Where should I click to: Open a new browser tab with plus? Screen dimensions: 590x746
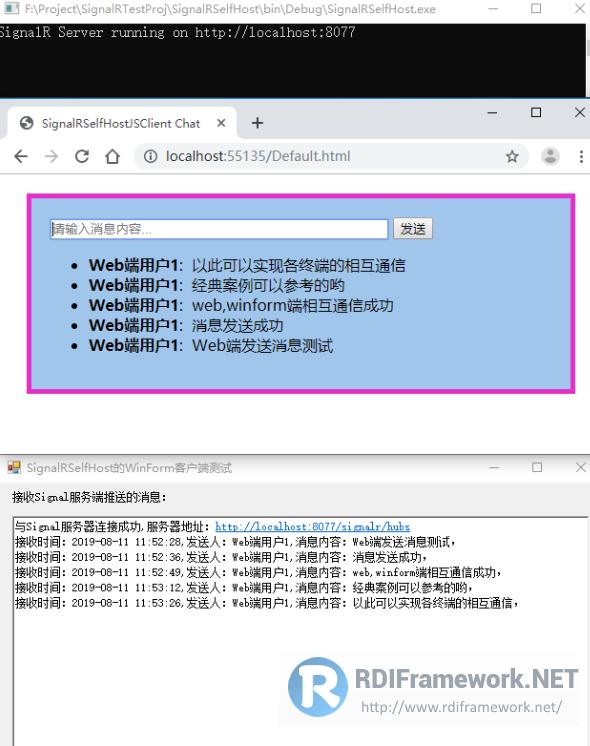pyautogui.click(x=257, y=123)
